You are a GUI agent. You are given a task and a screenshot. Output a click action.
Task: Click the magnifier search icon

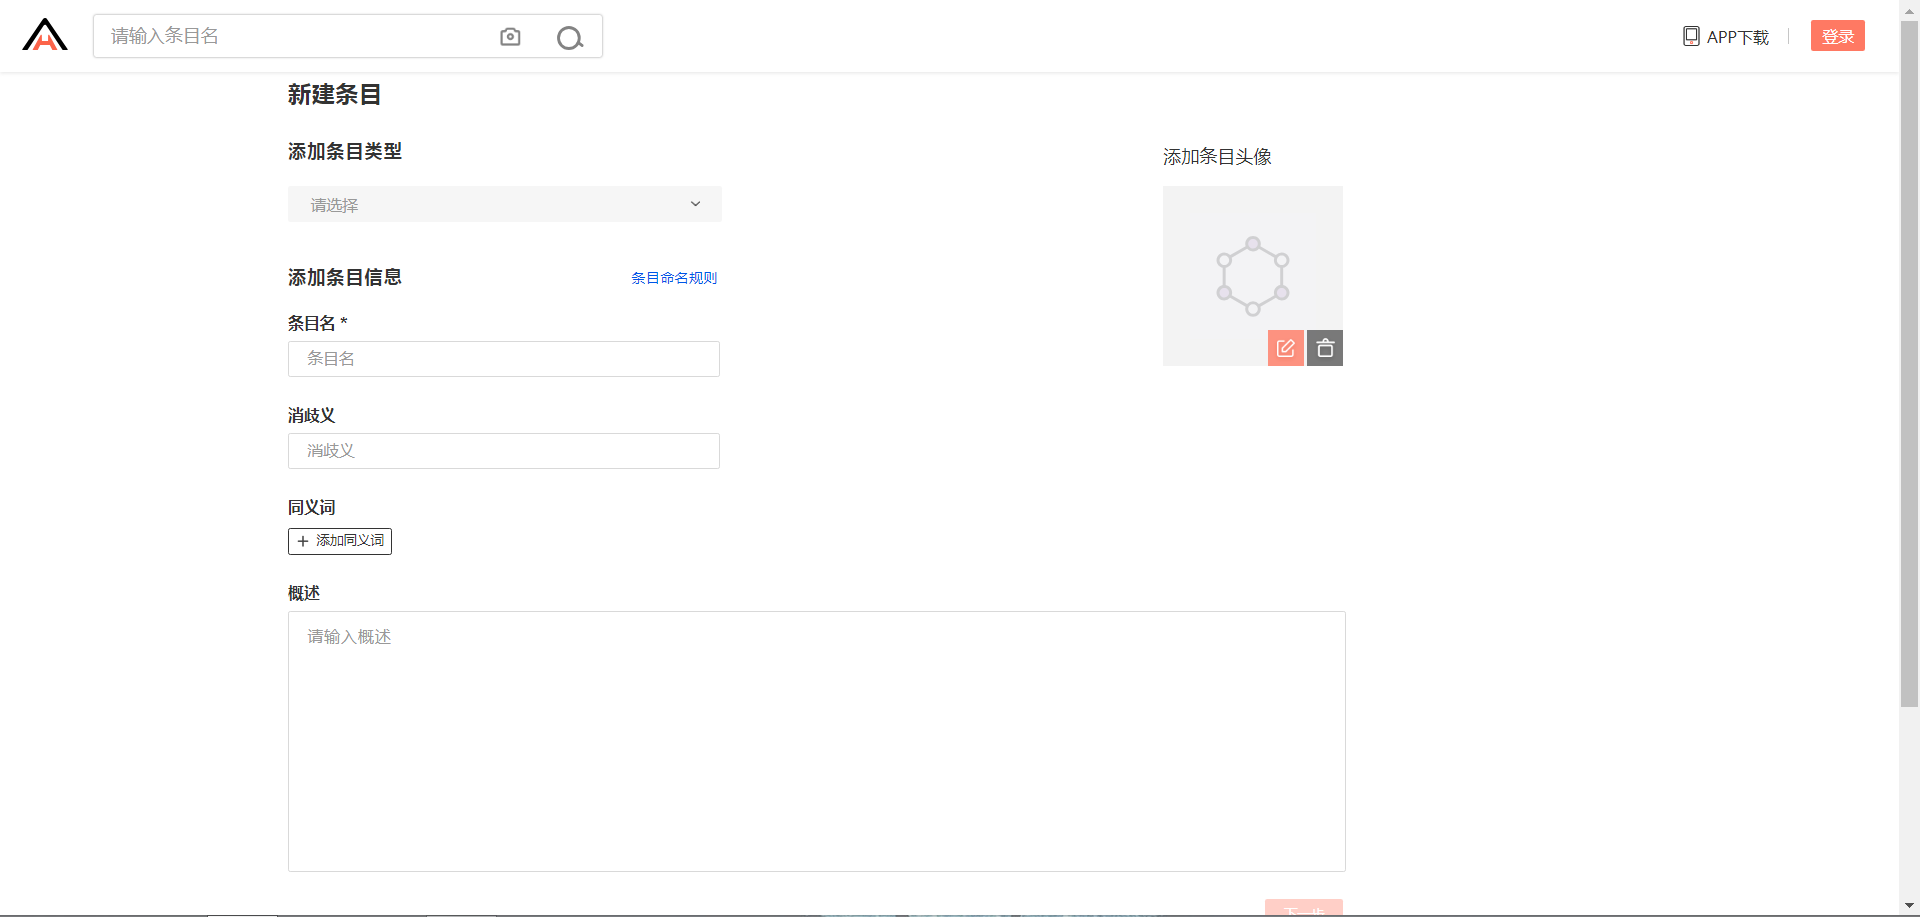(570, 38)
